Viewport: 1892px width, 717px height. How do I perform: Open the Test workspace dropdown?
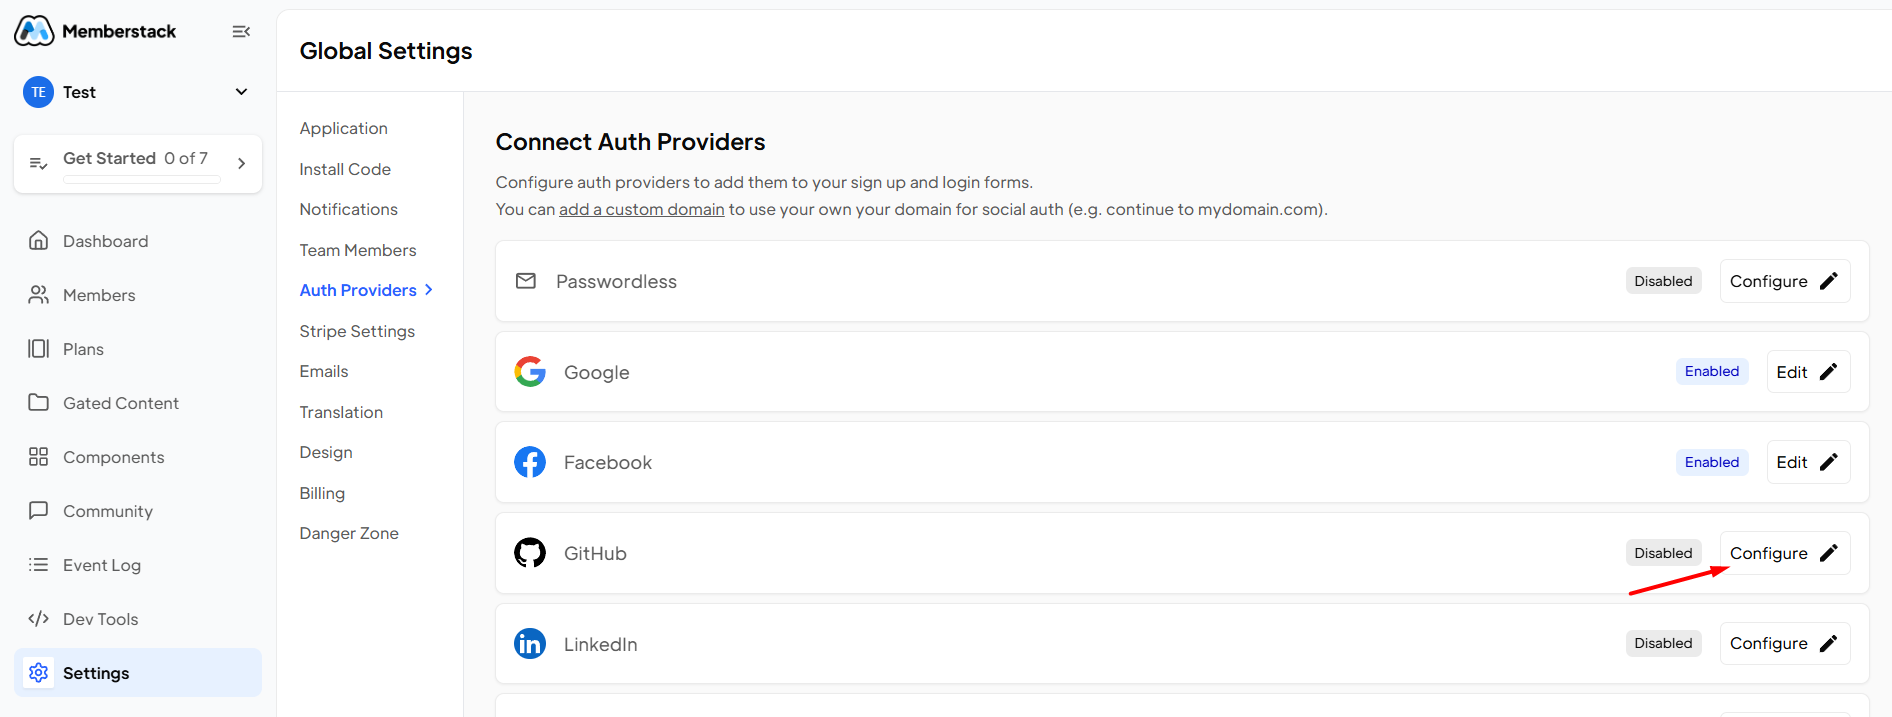[x=241, y=92]
